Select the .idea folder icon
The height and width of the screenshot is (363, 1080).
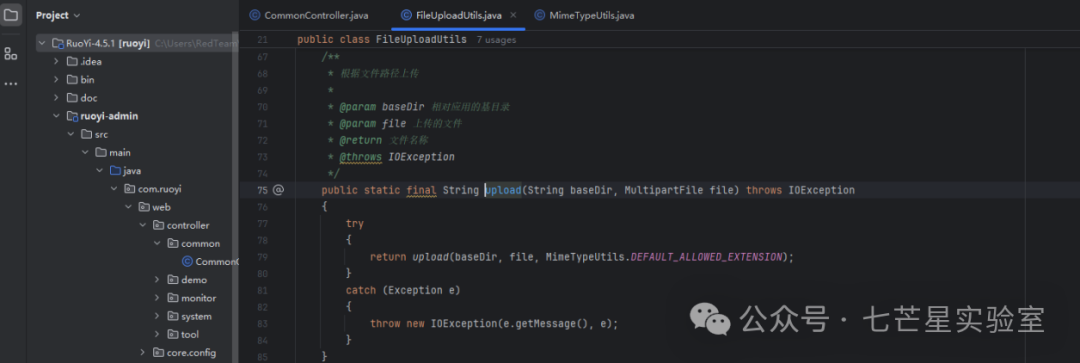coord(72,61)
